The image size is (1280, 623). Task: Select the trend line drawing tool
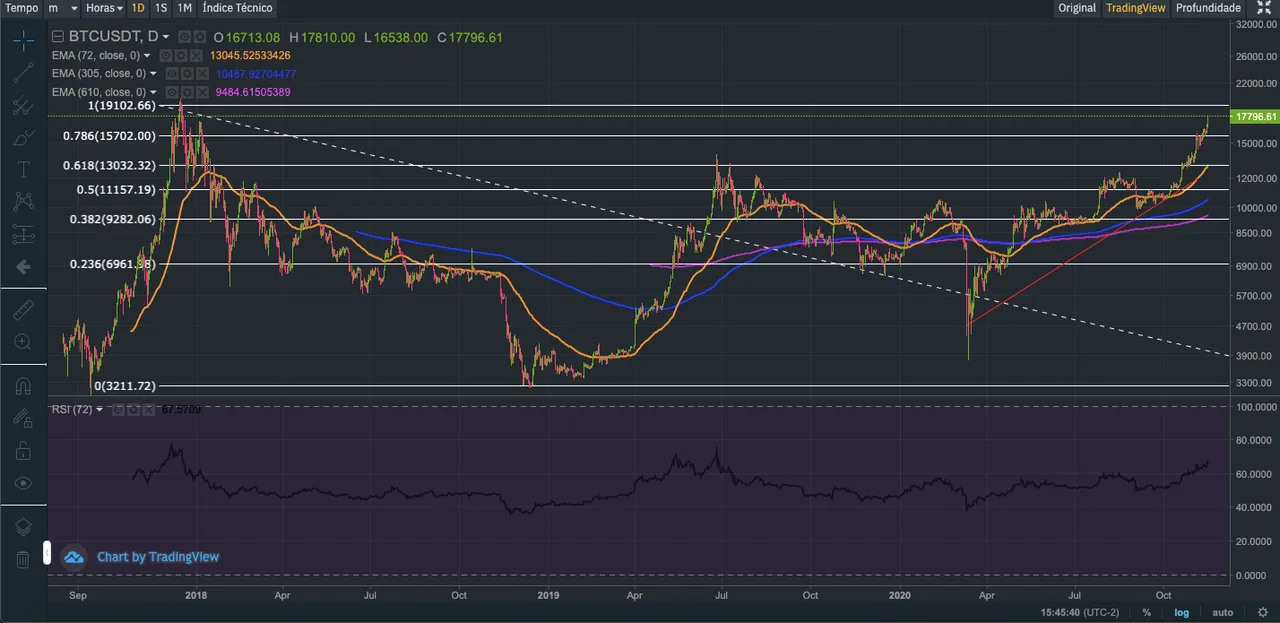click(x=23, y=73)
